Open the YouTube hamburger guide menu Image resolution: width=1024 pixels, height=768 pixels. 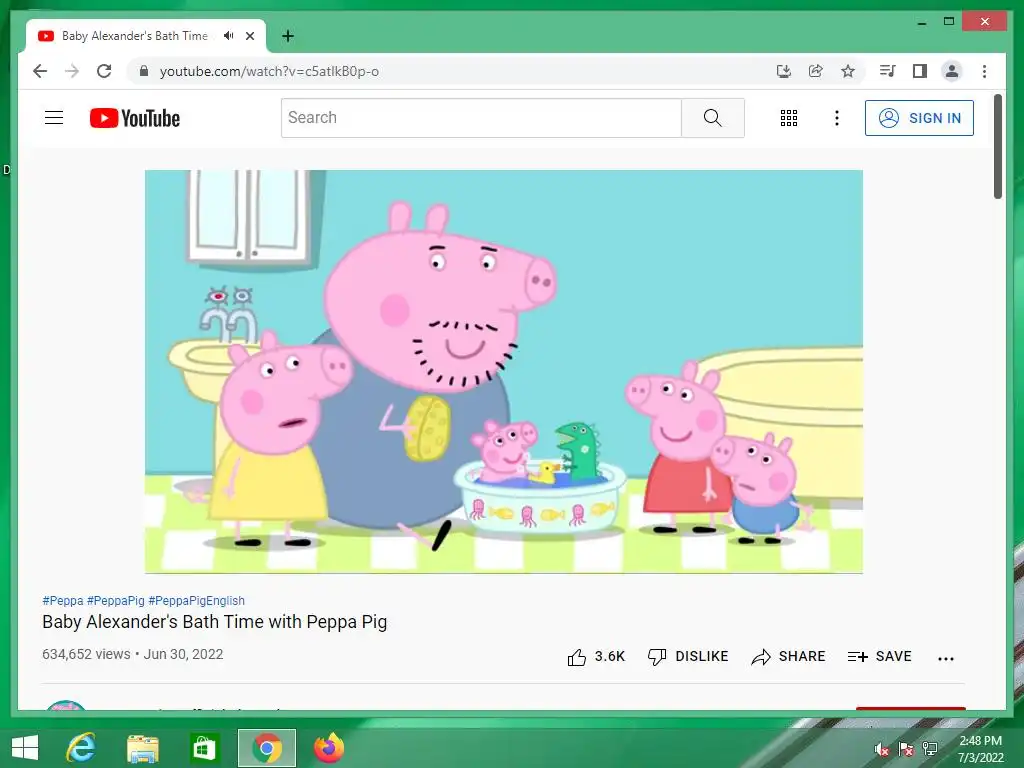click(54, 118)
